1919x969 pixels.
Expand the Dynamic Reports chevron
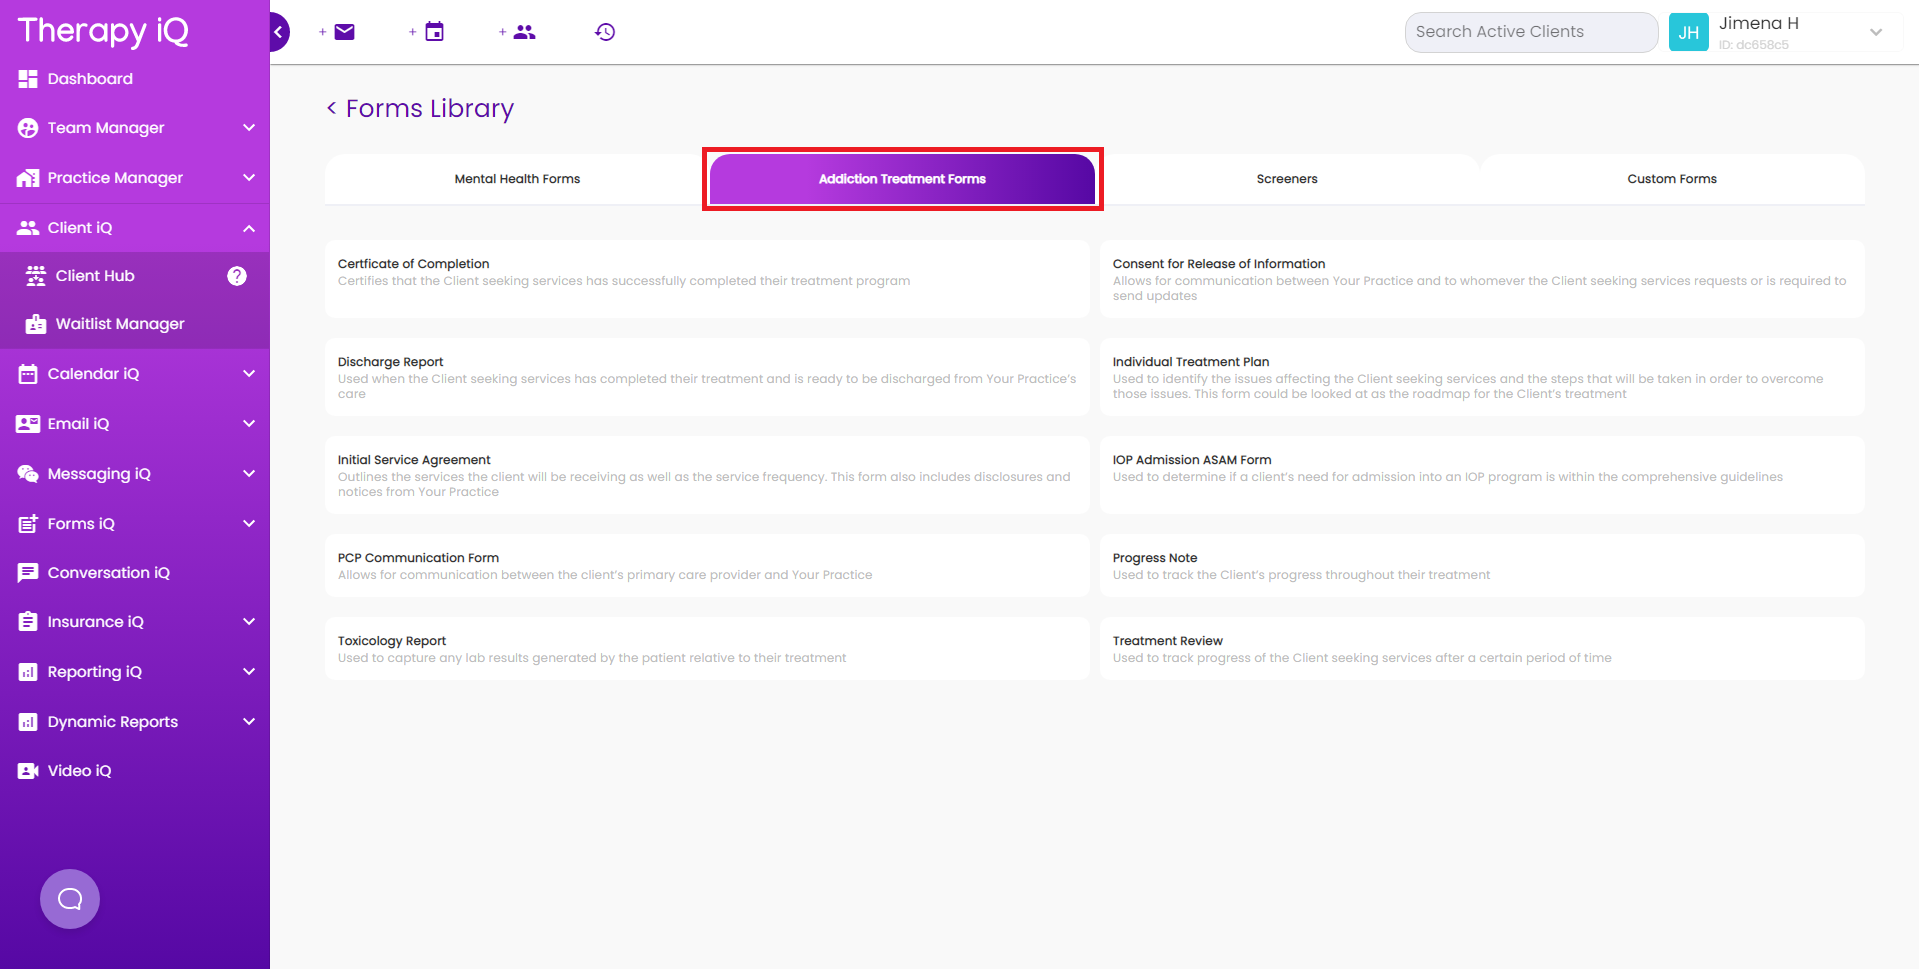click(x=249, y=722)
